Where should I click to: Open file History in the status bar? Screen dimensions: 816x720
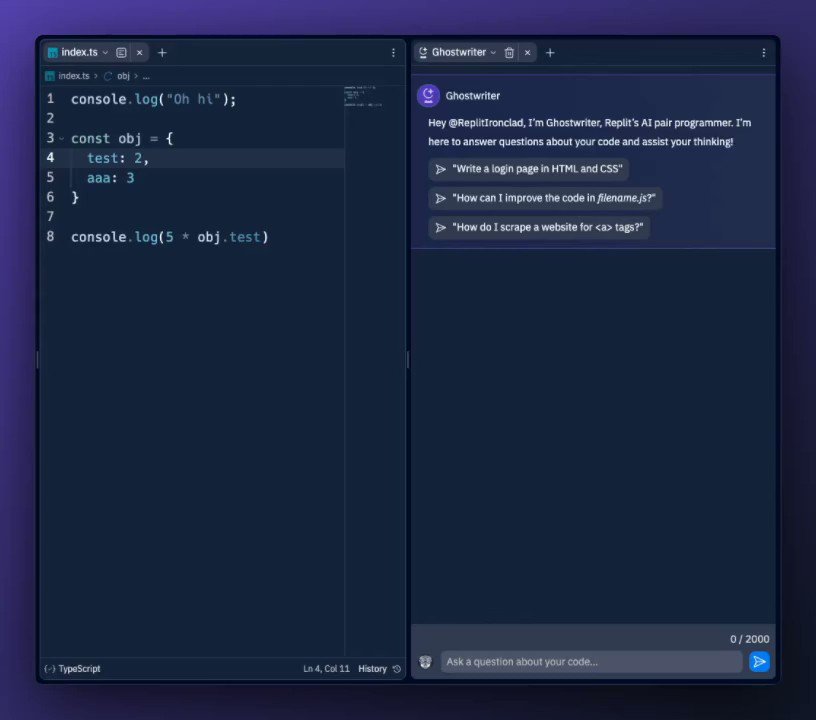[379, 669]
